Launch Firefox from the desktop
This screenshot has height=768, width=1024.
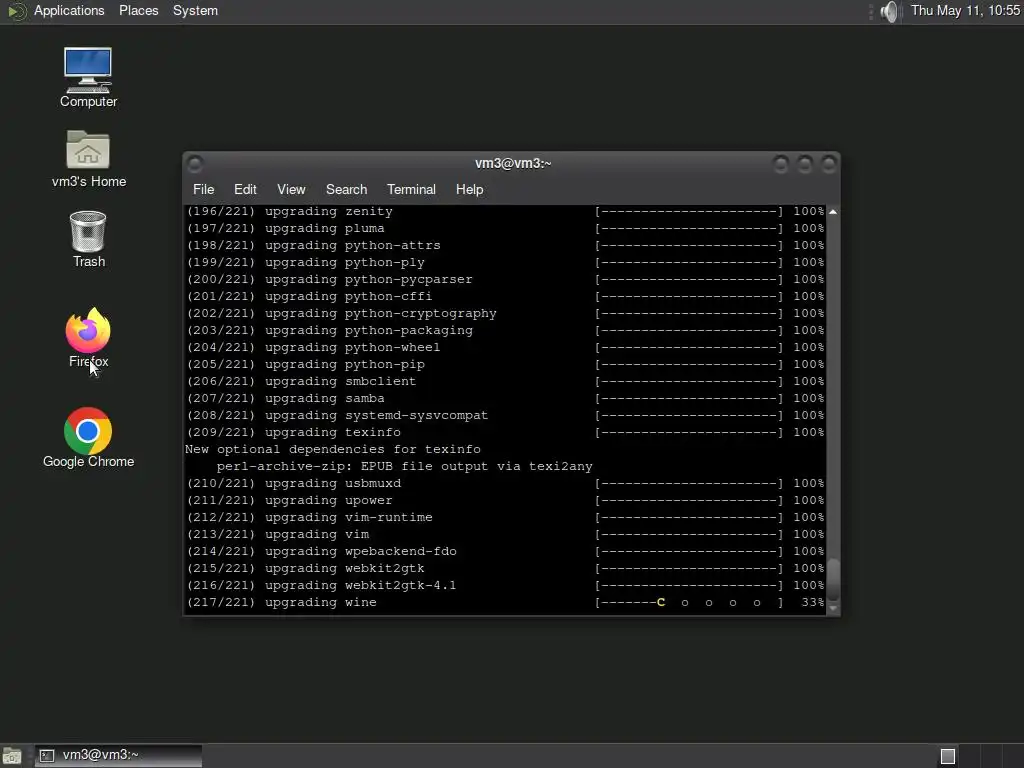click(x=88, y=338)
